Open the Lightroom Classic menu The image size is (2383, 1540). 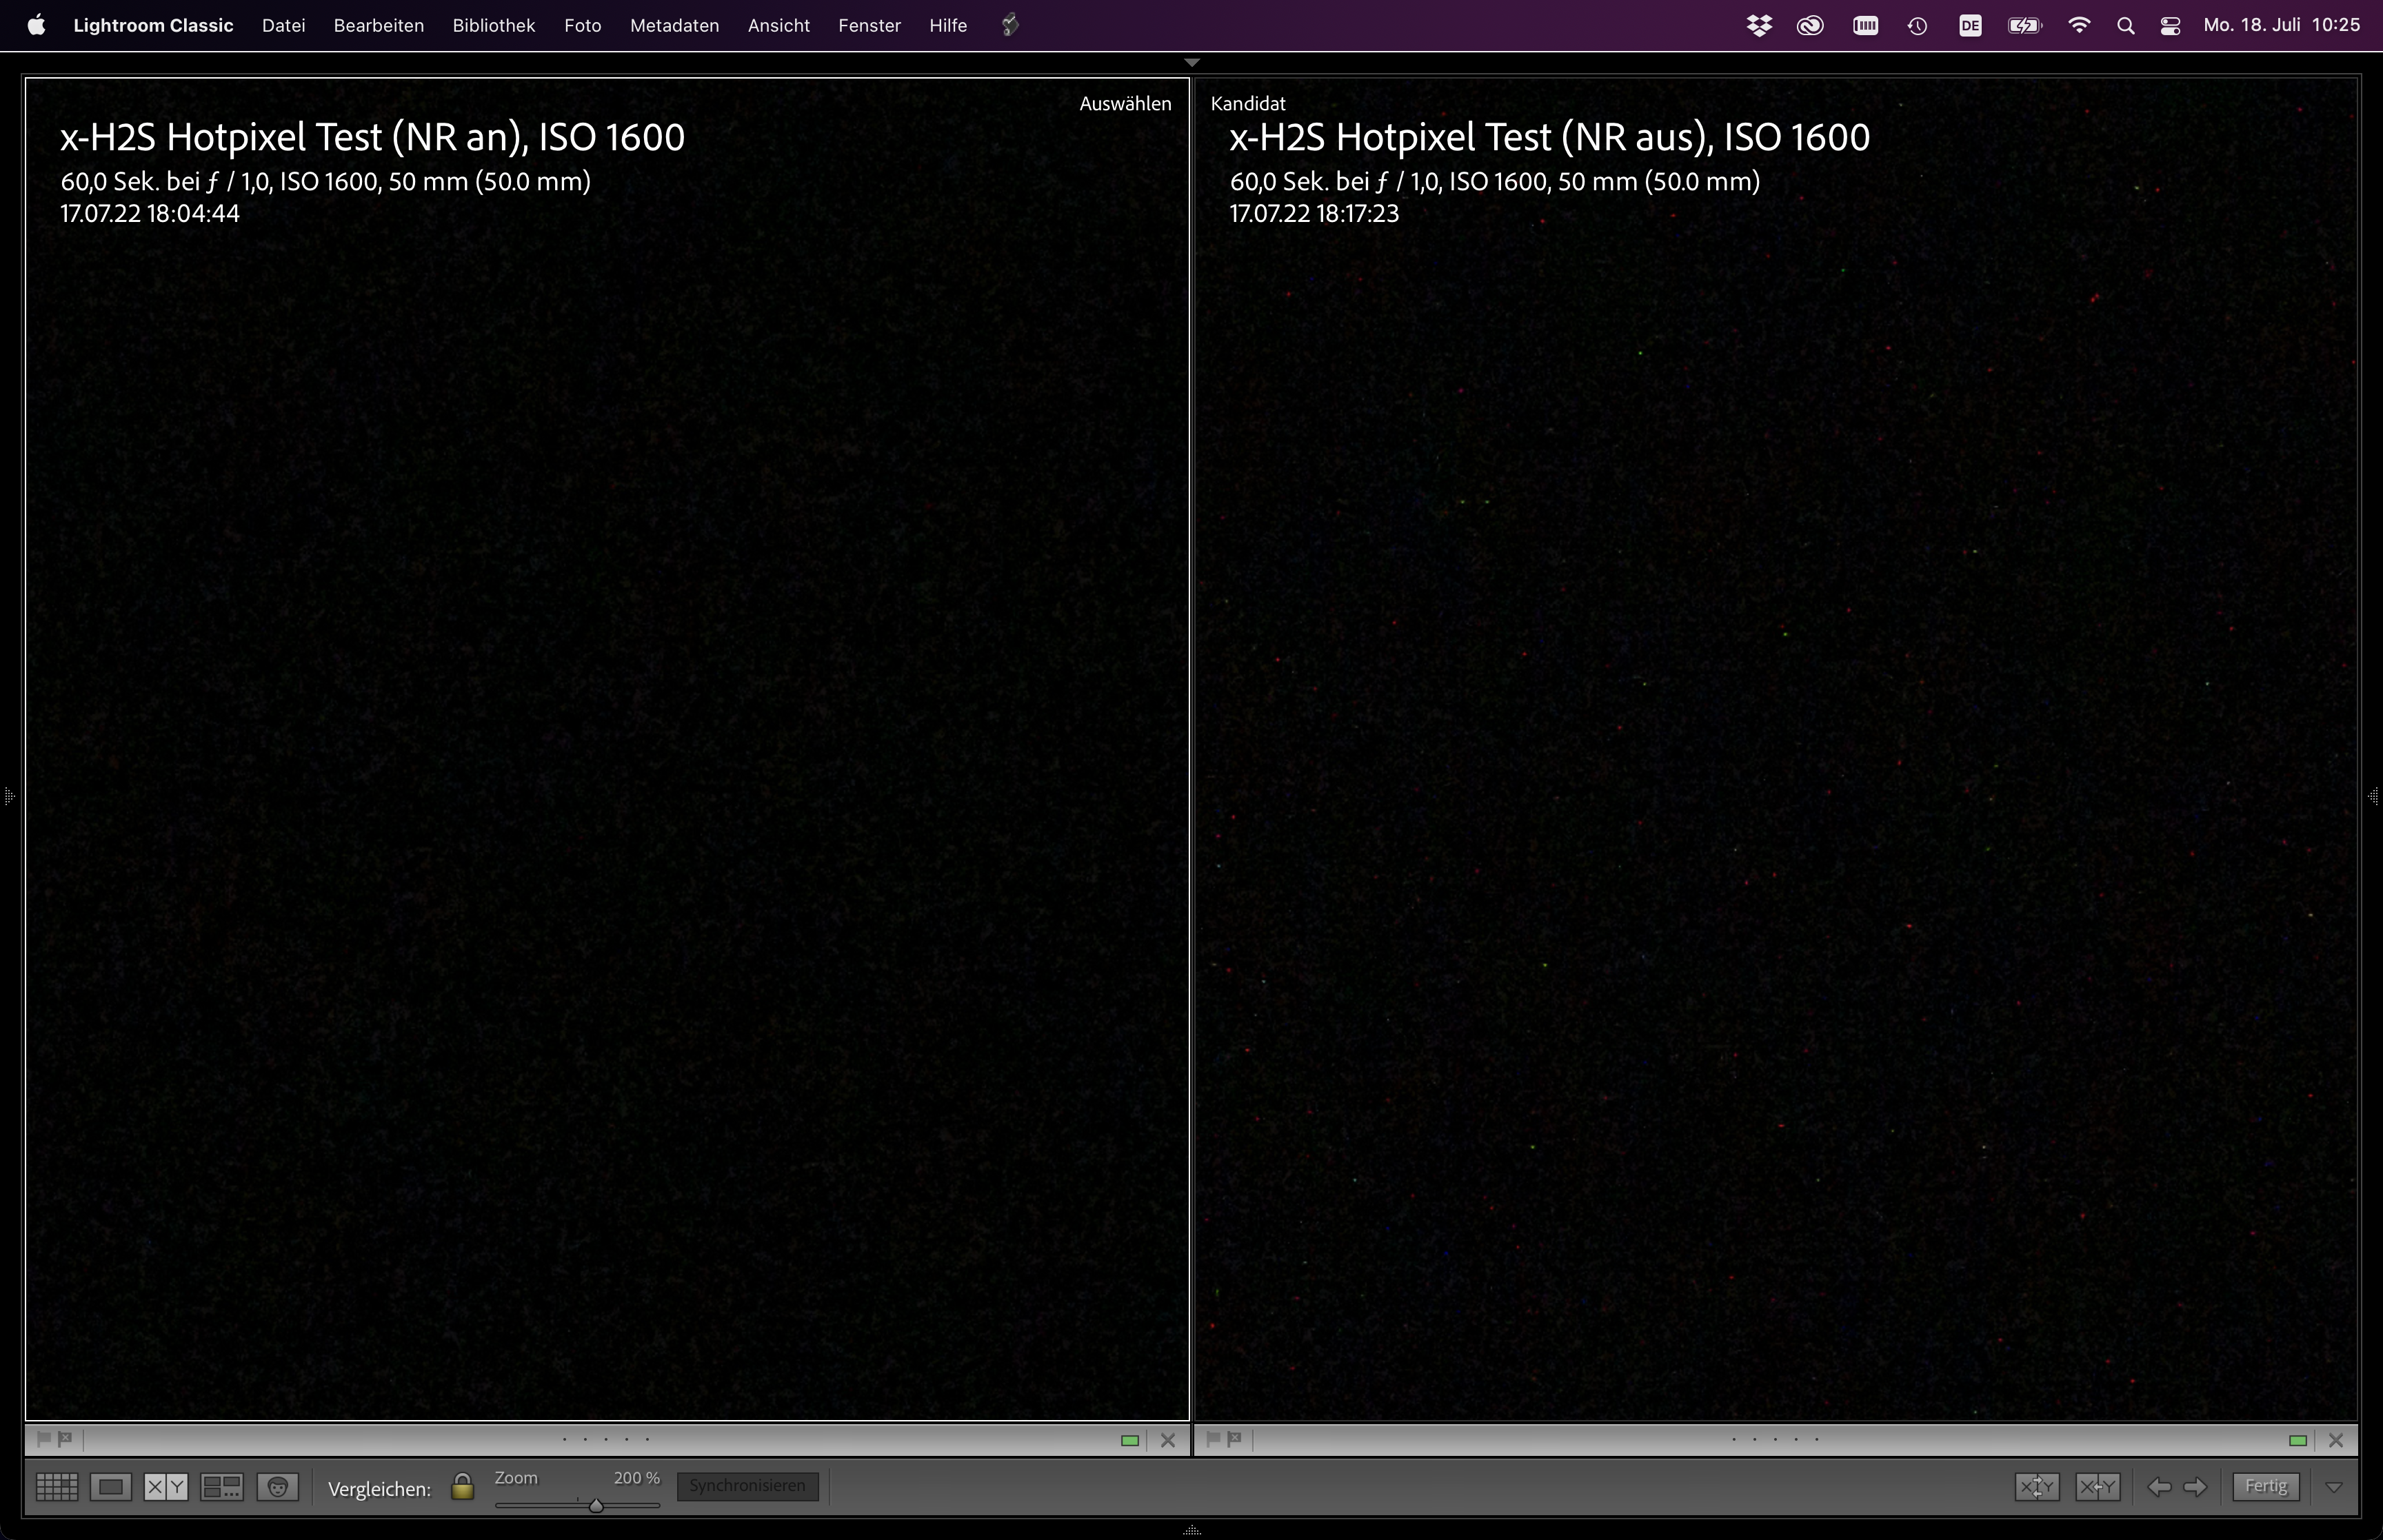(x=153, y=25)
